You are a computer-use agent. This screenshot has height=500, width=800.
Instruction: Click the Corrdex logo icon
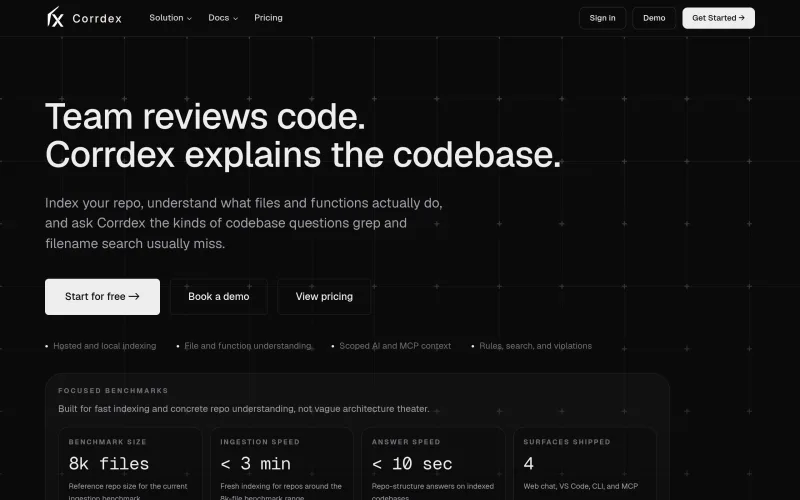[x=55, y=17]
